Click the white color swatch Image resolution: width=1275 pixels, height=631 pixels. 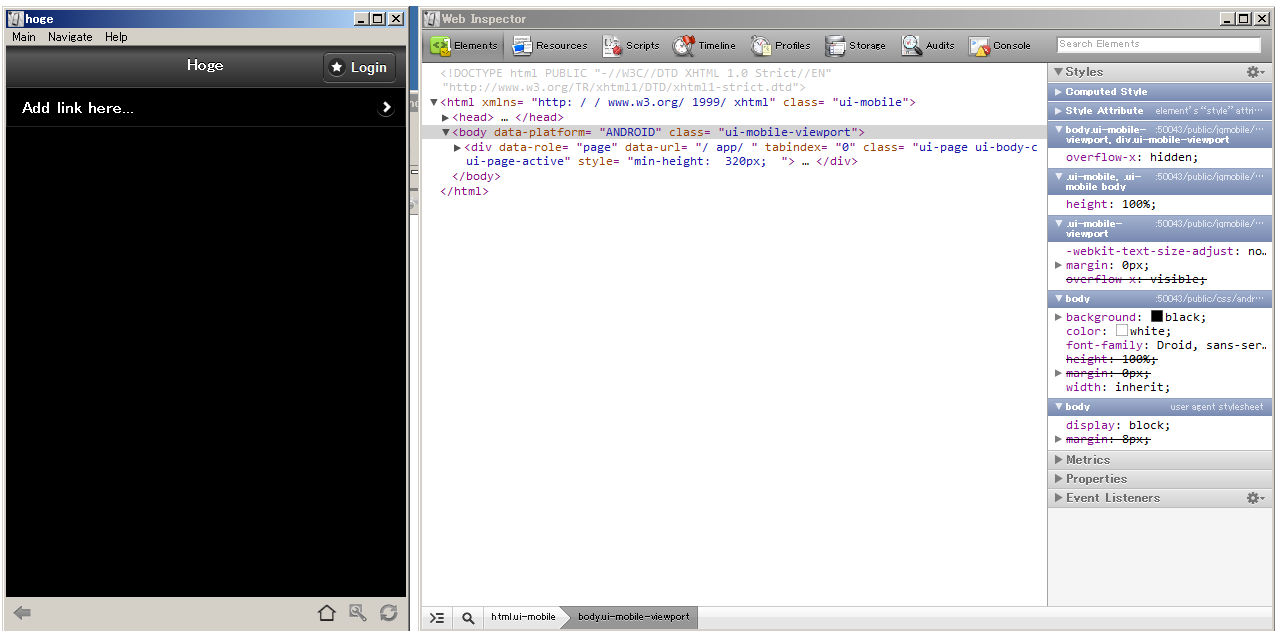click(x=1122, y=330)
